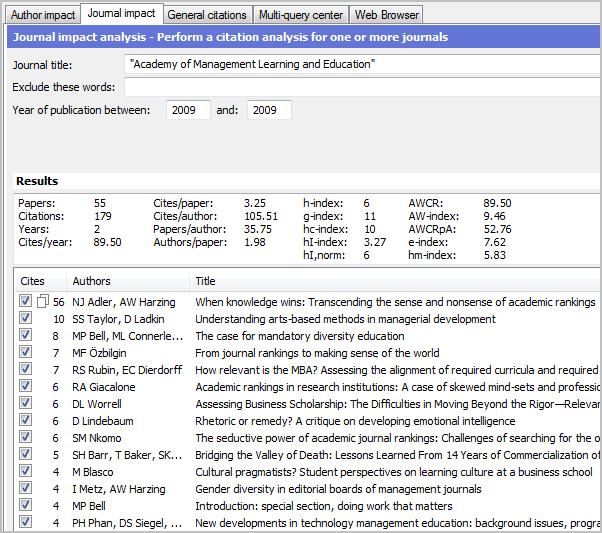The width and height of the screenshot is (602, 533).
Task: Select title 'From journal rankings to making sense'
Action: [x=317, y=353]
